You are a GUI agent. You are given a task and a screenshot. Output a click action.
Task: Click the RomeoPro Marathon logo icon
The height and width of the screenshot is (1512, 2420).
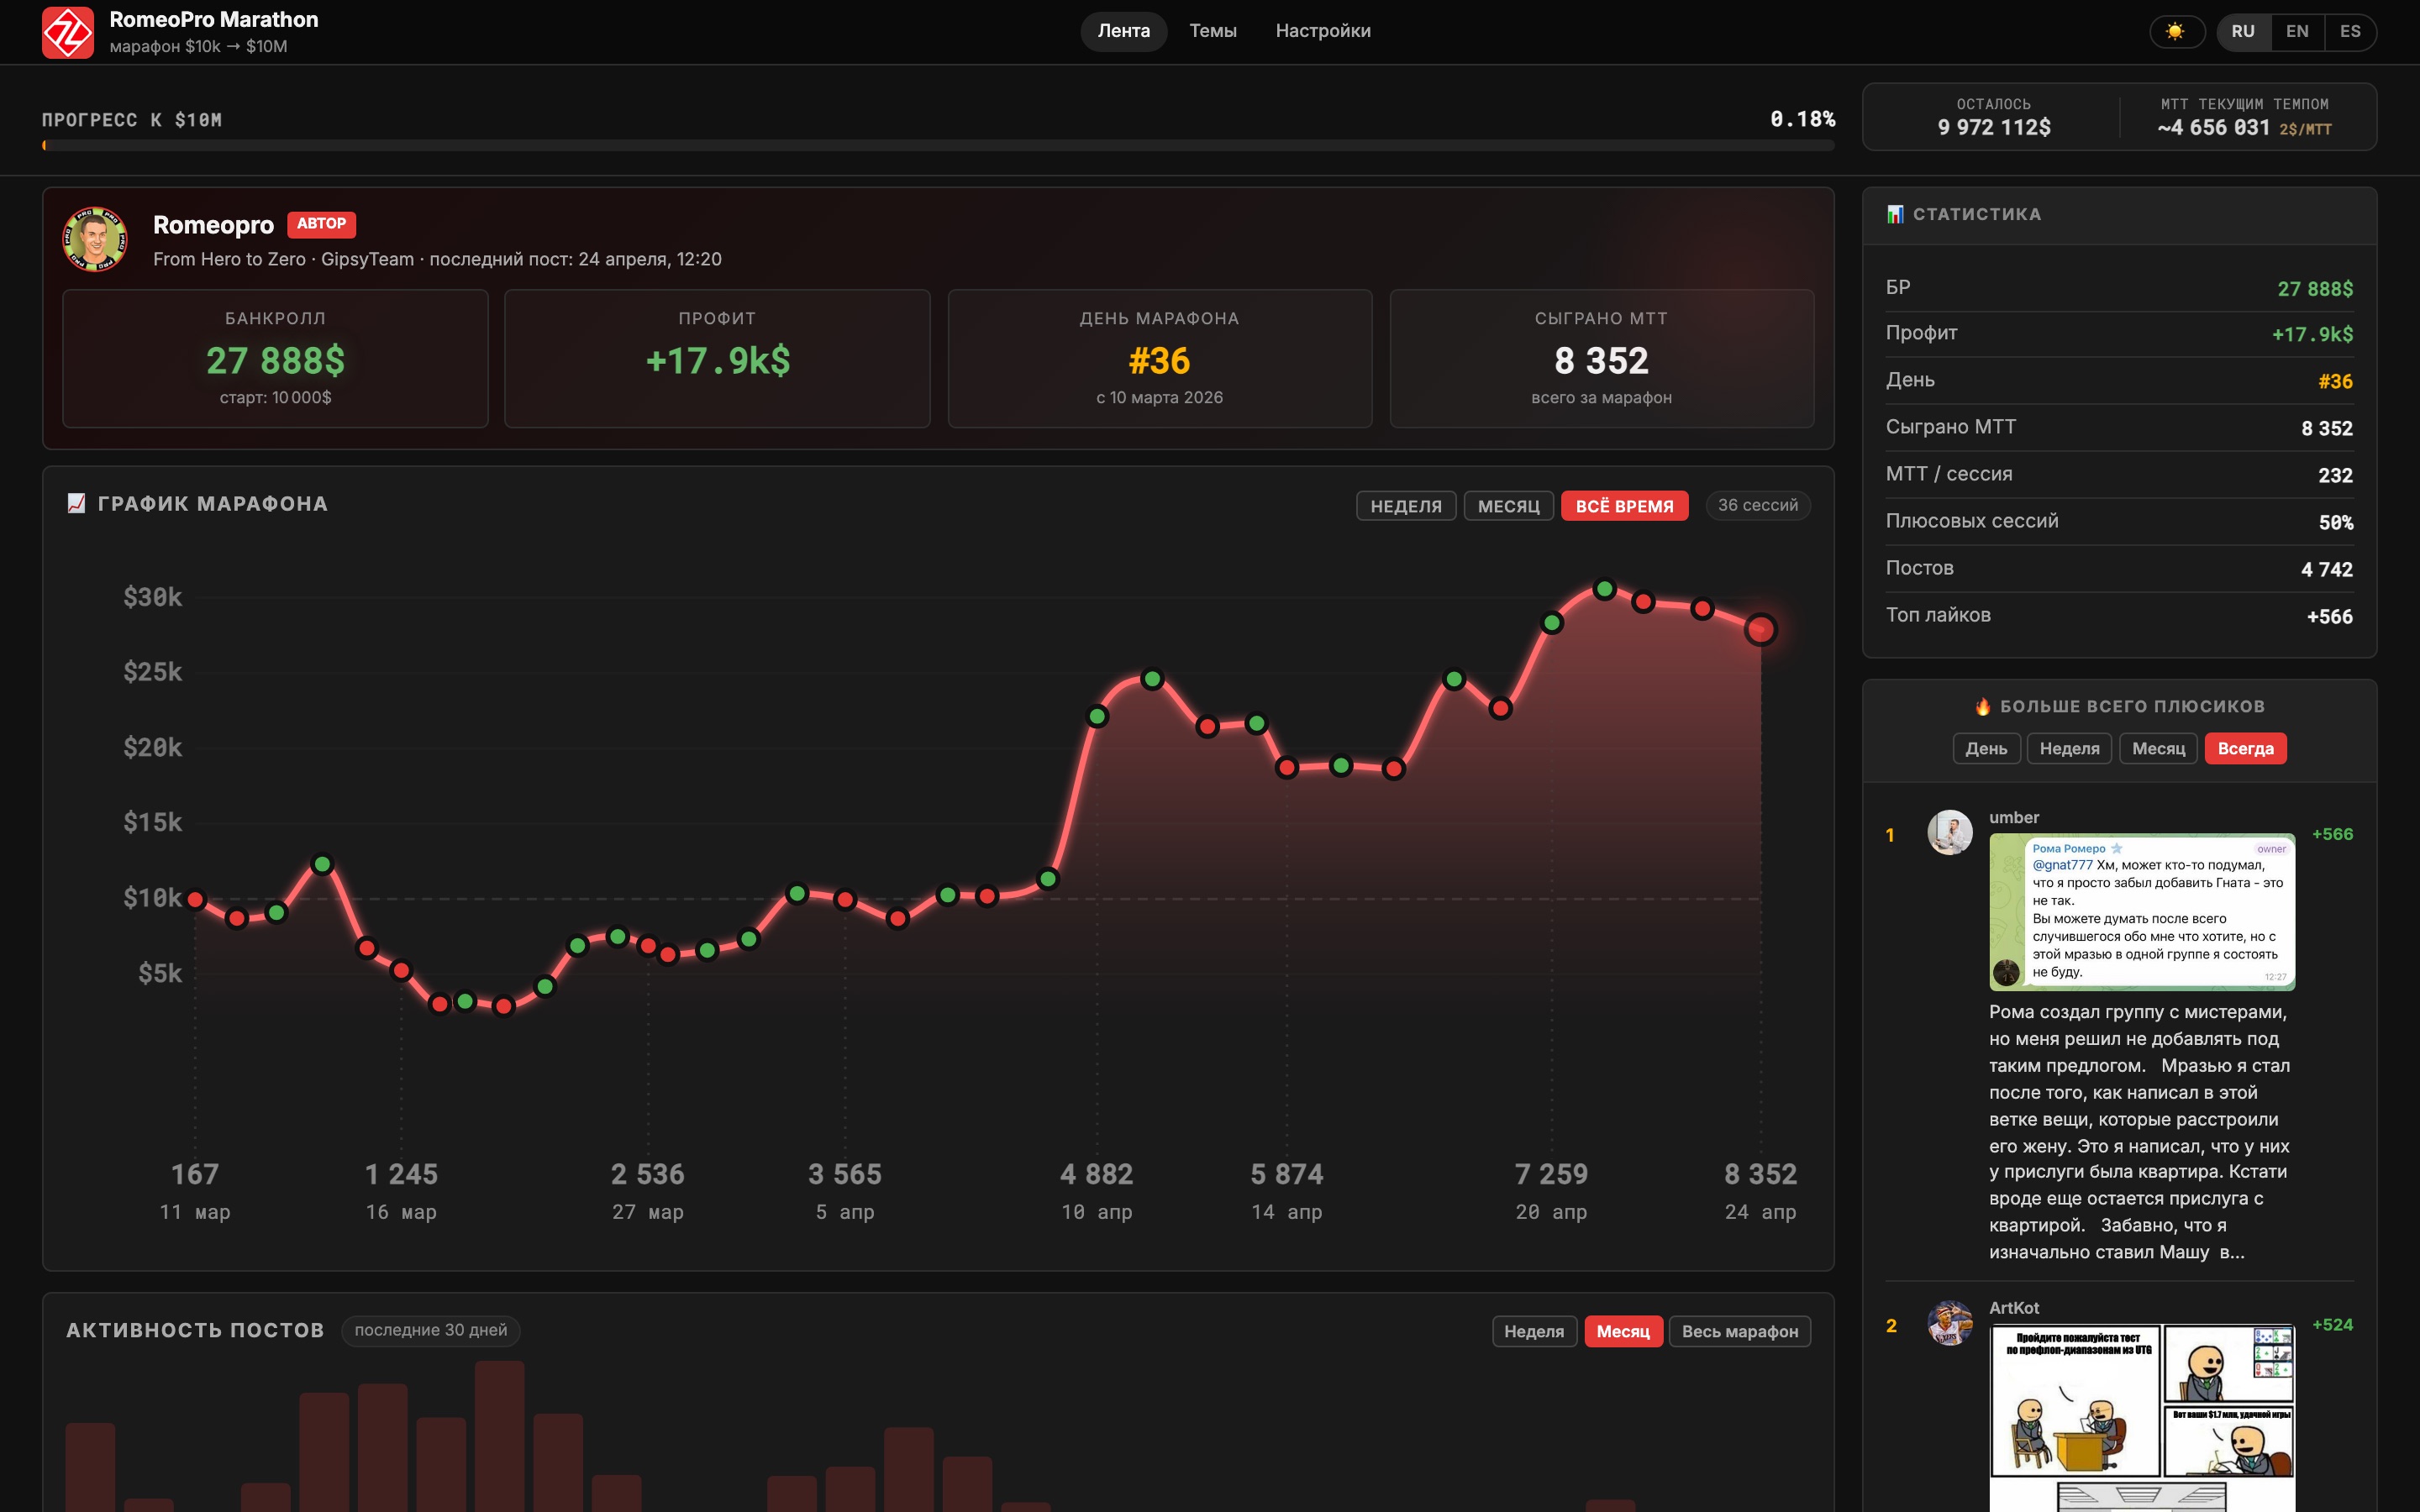pyautogui.click(x=67, y=32)
